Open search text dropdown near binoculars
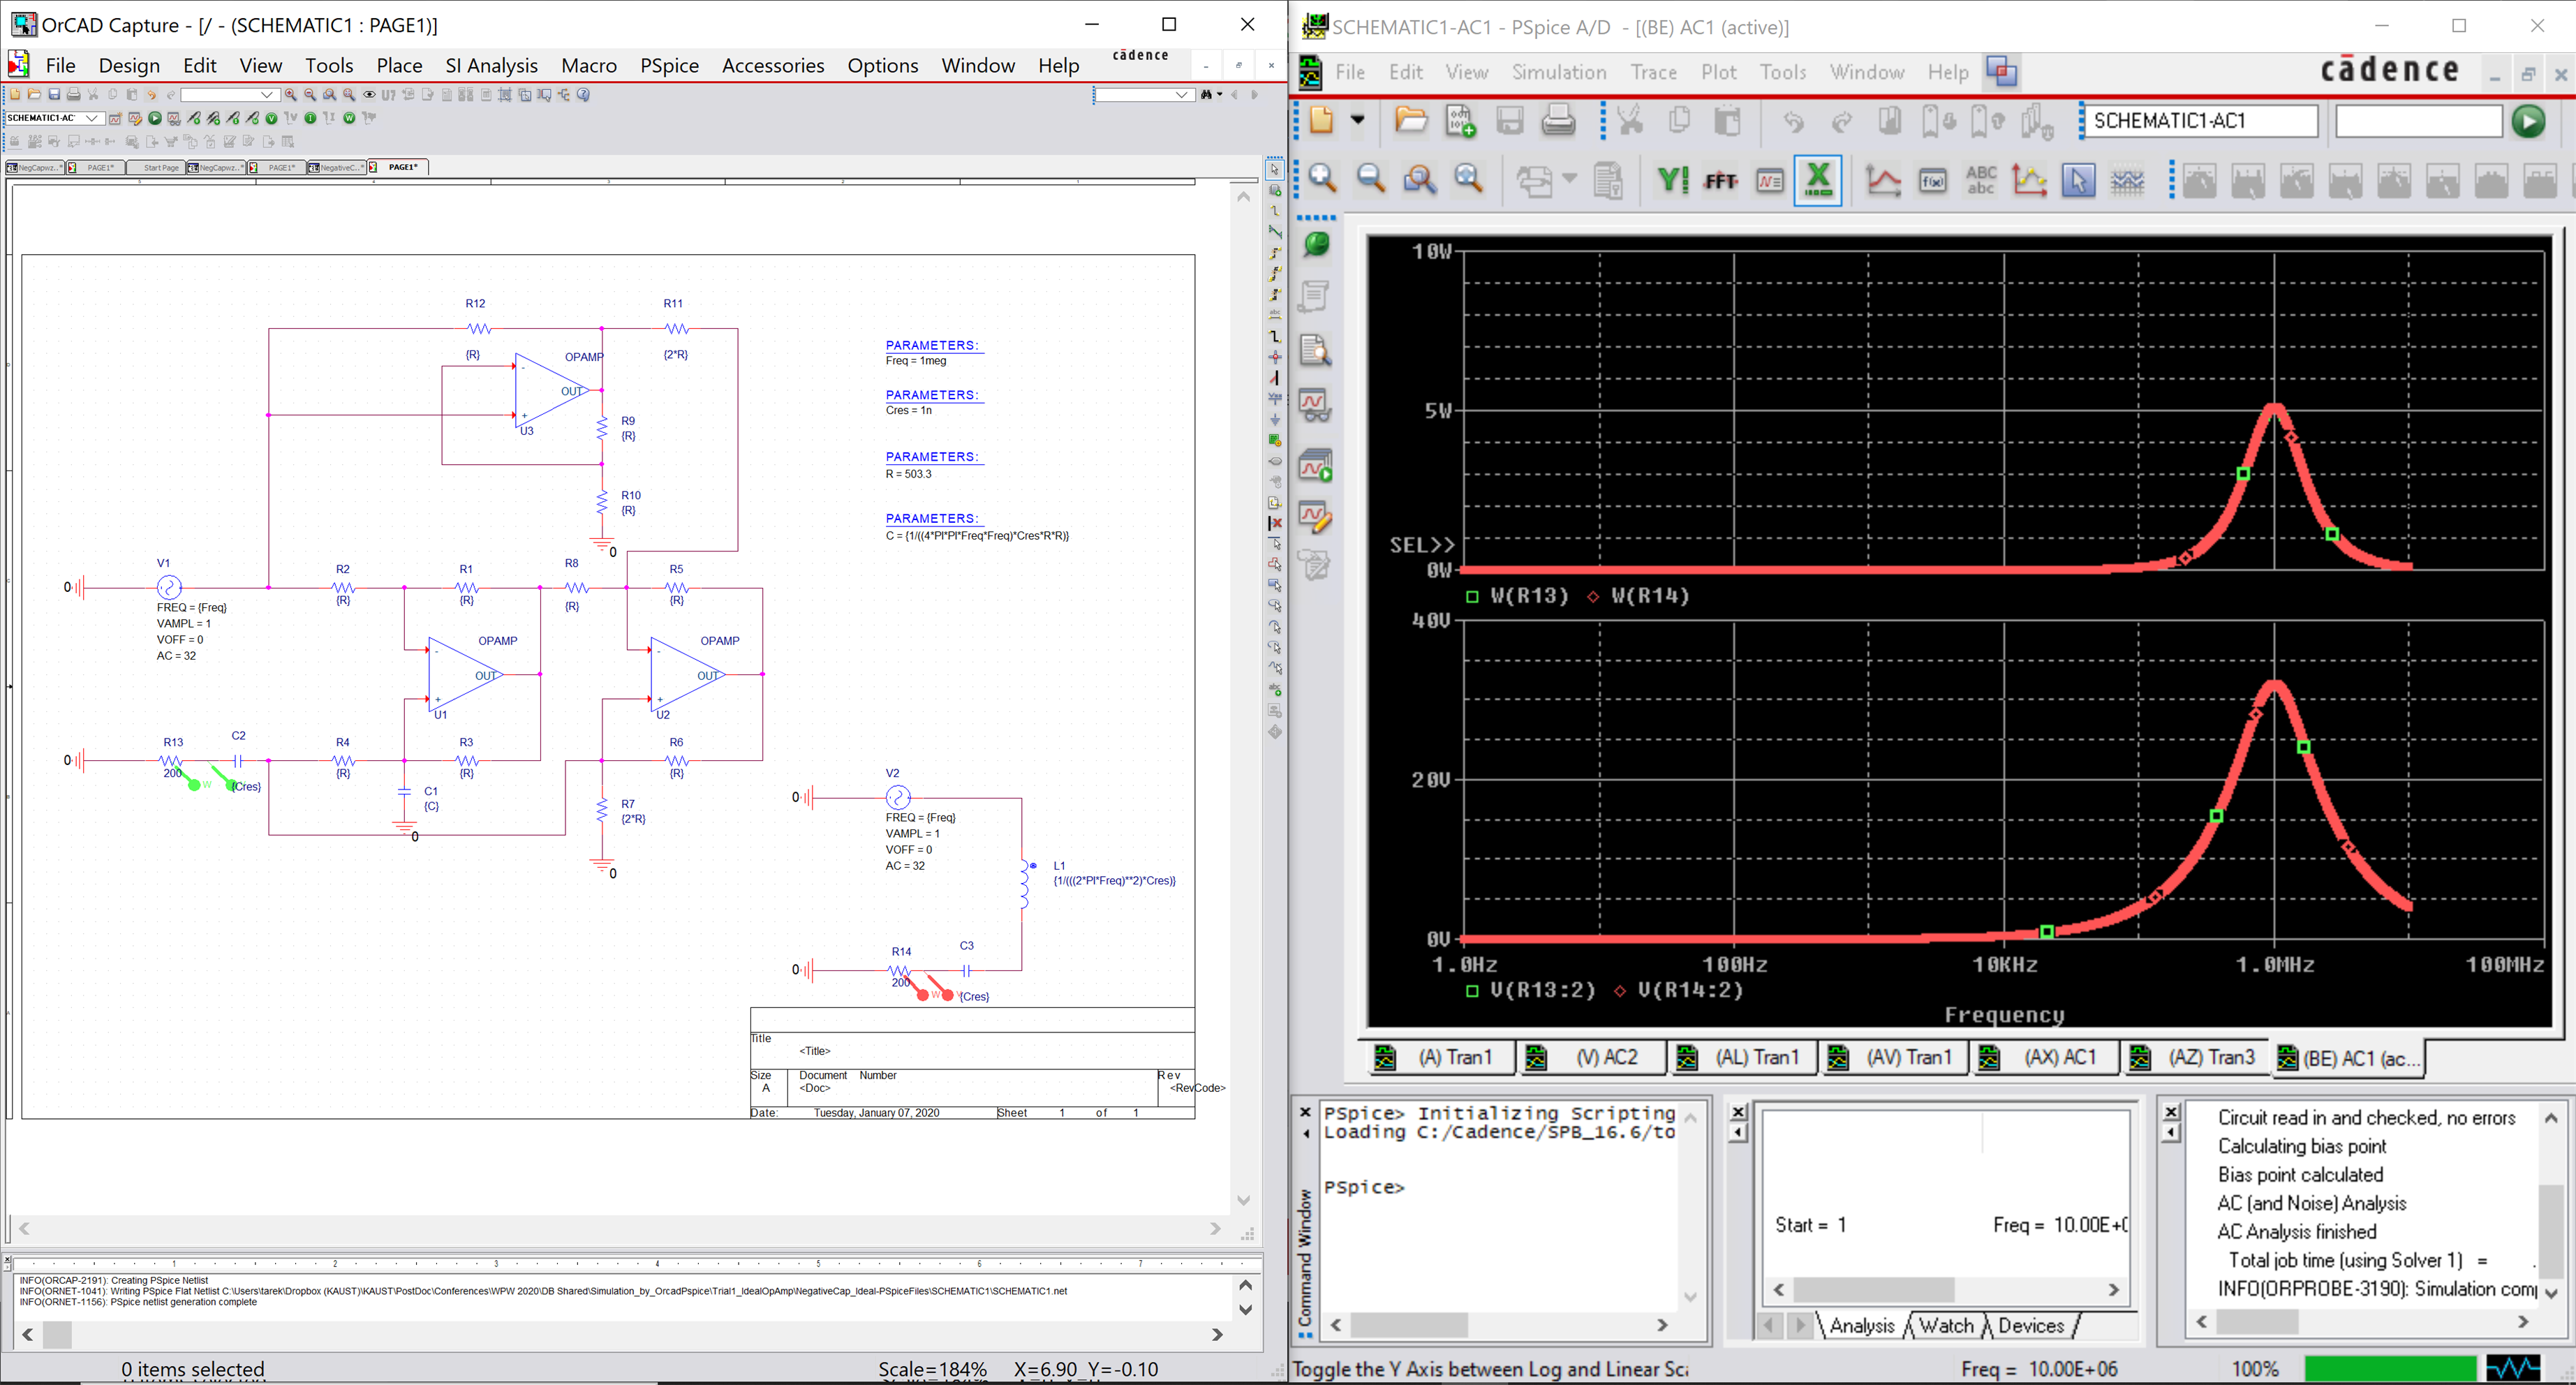The image size is (2576, 1385). (1182, 95)
